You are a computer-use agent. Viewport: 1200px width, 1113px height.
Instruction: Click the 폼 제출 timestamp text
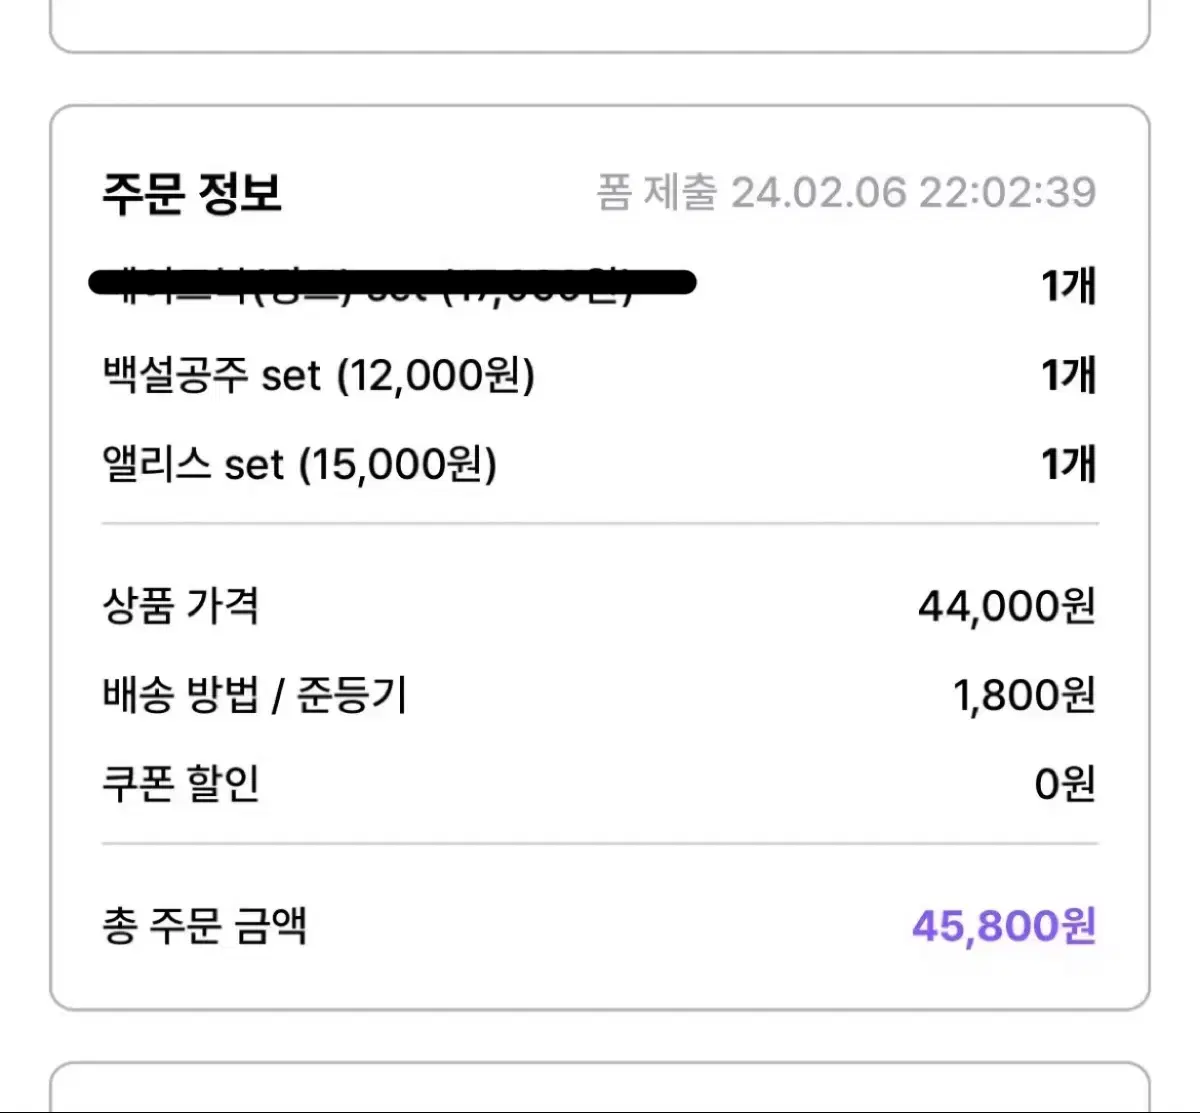(x=846, y=192)
